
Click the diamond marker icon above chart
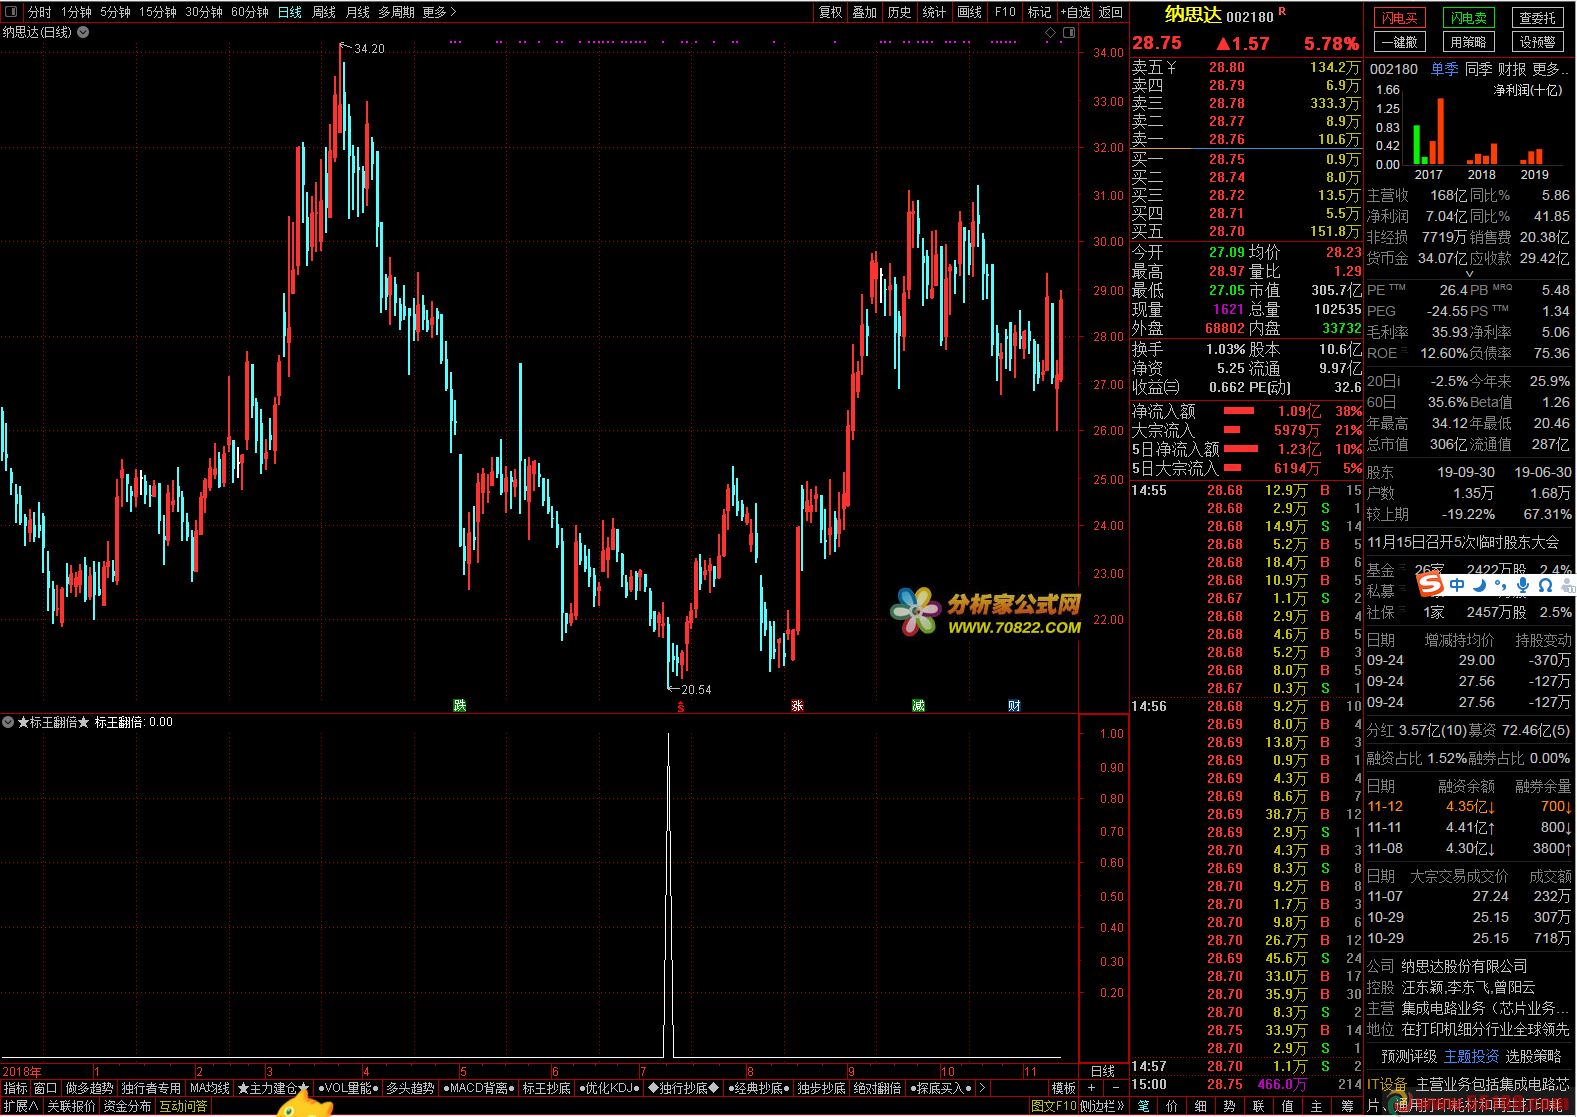point(1050,33)
